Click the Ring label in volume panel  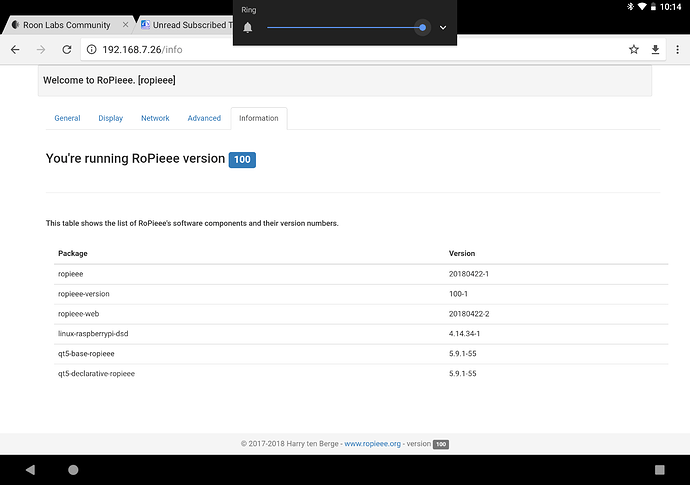click(249, 10)
